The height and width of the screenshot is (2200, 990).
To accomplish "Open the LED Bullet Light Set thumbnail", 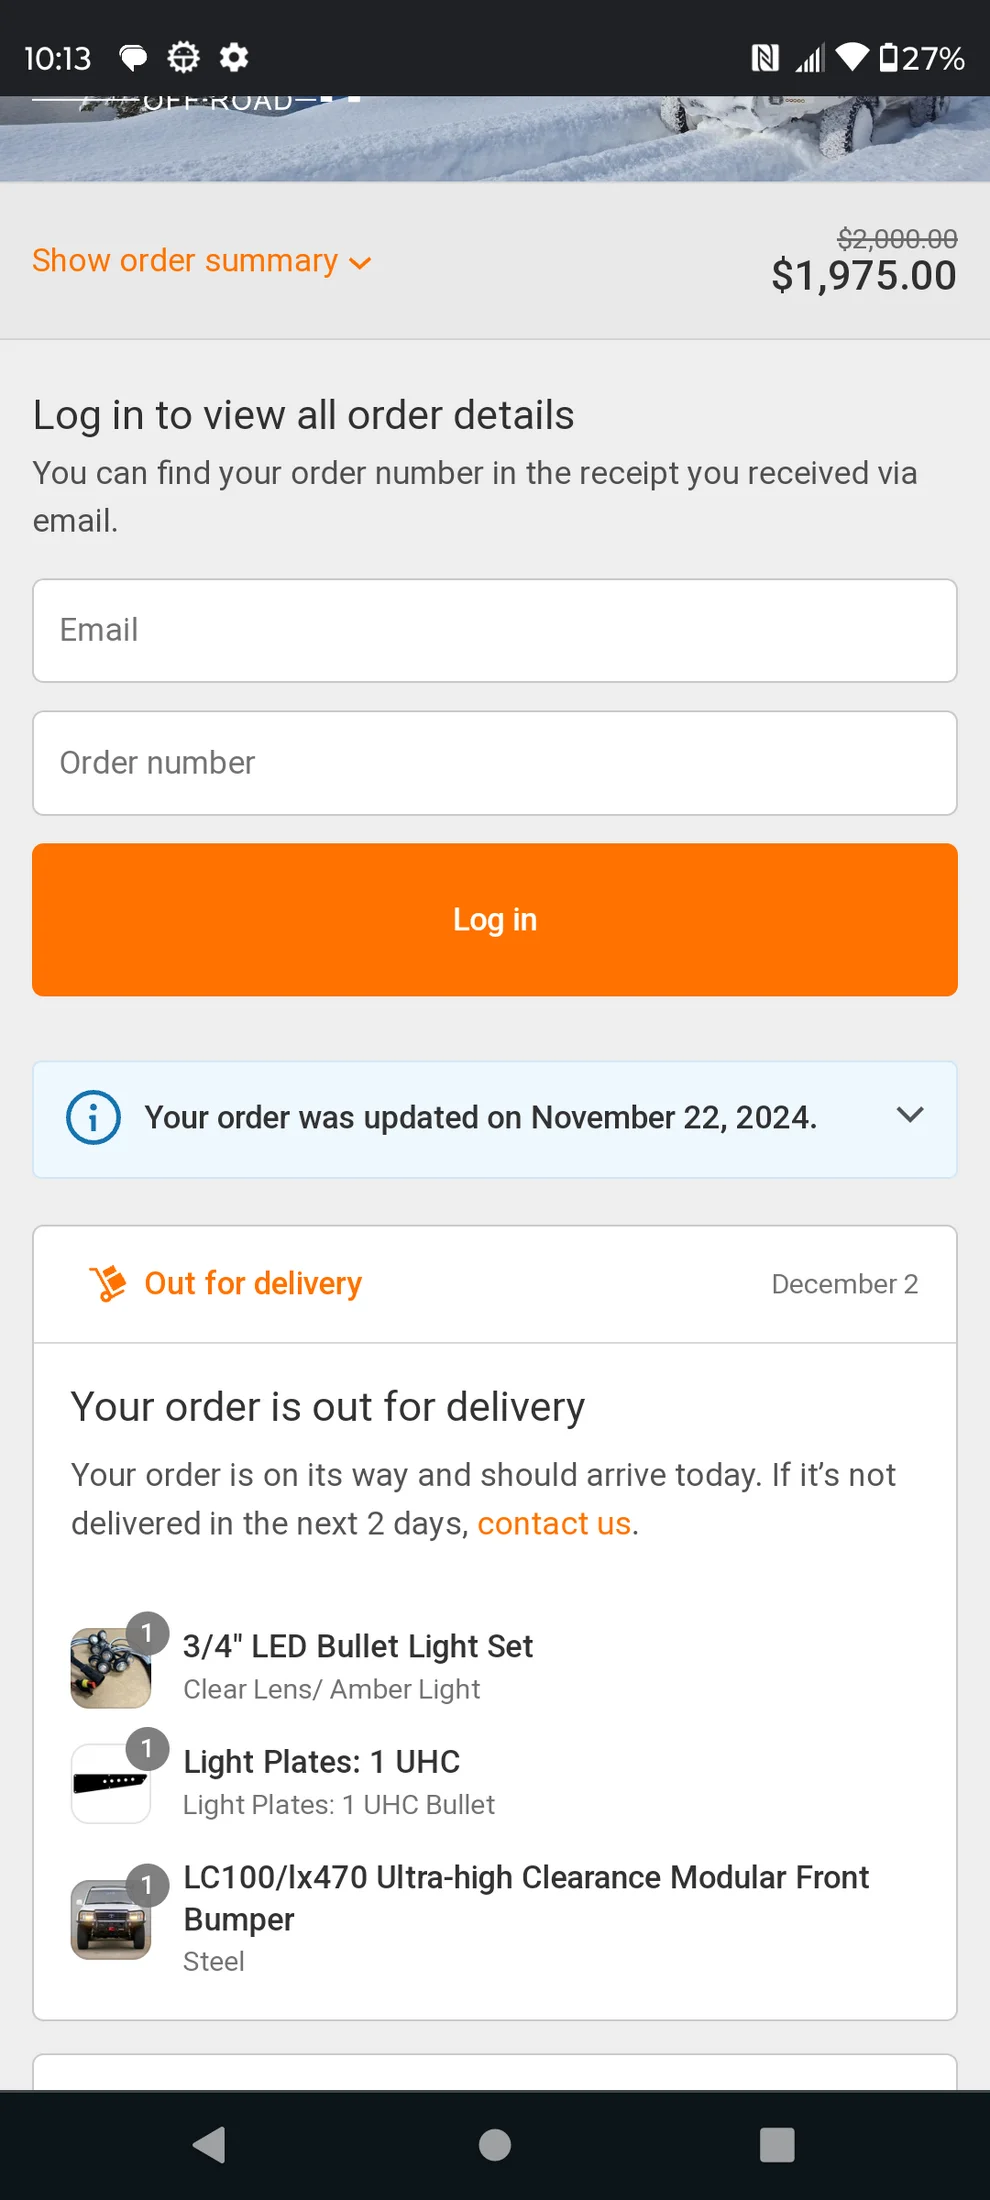I will [111, 1667].
